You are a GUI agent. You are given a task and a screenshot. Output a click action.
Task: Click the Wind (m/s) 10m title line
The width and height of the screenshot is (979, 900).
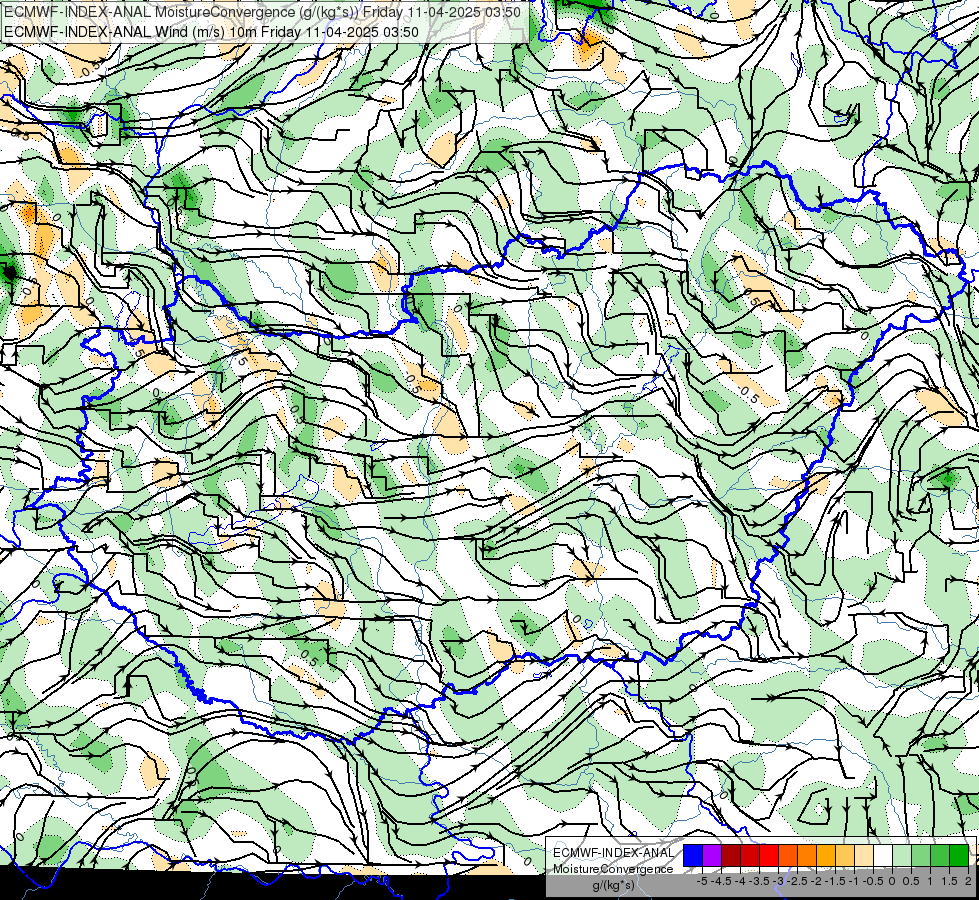coord(212,31)
